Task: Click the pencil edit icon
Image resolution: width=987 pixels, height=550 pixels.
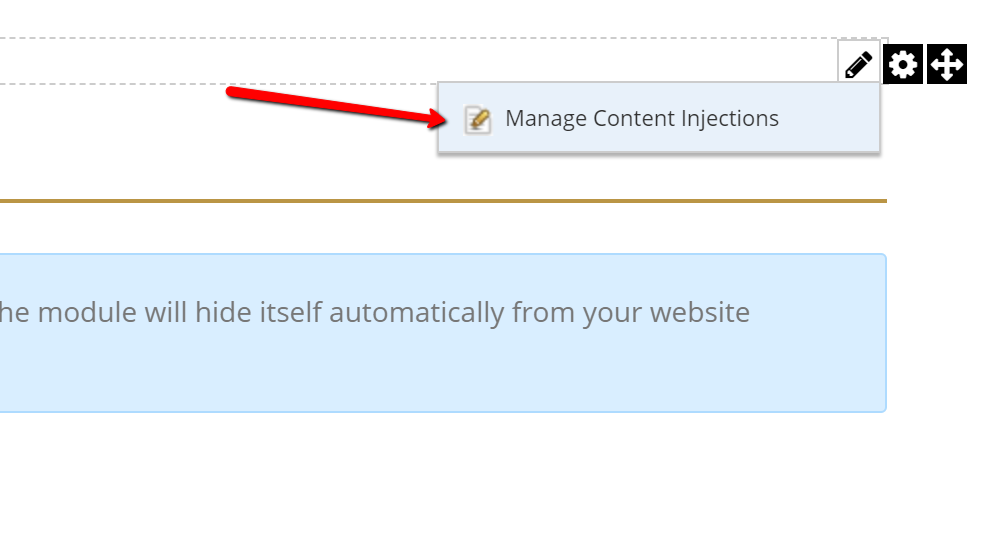Action: pos(859,63)
